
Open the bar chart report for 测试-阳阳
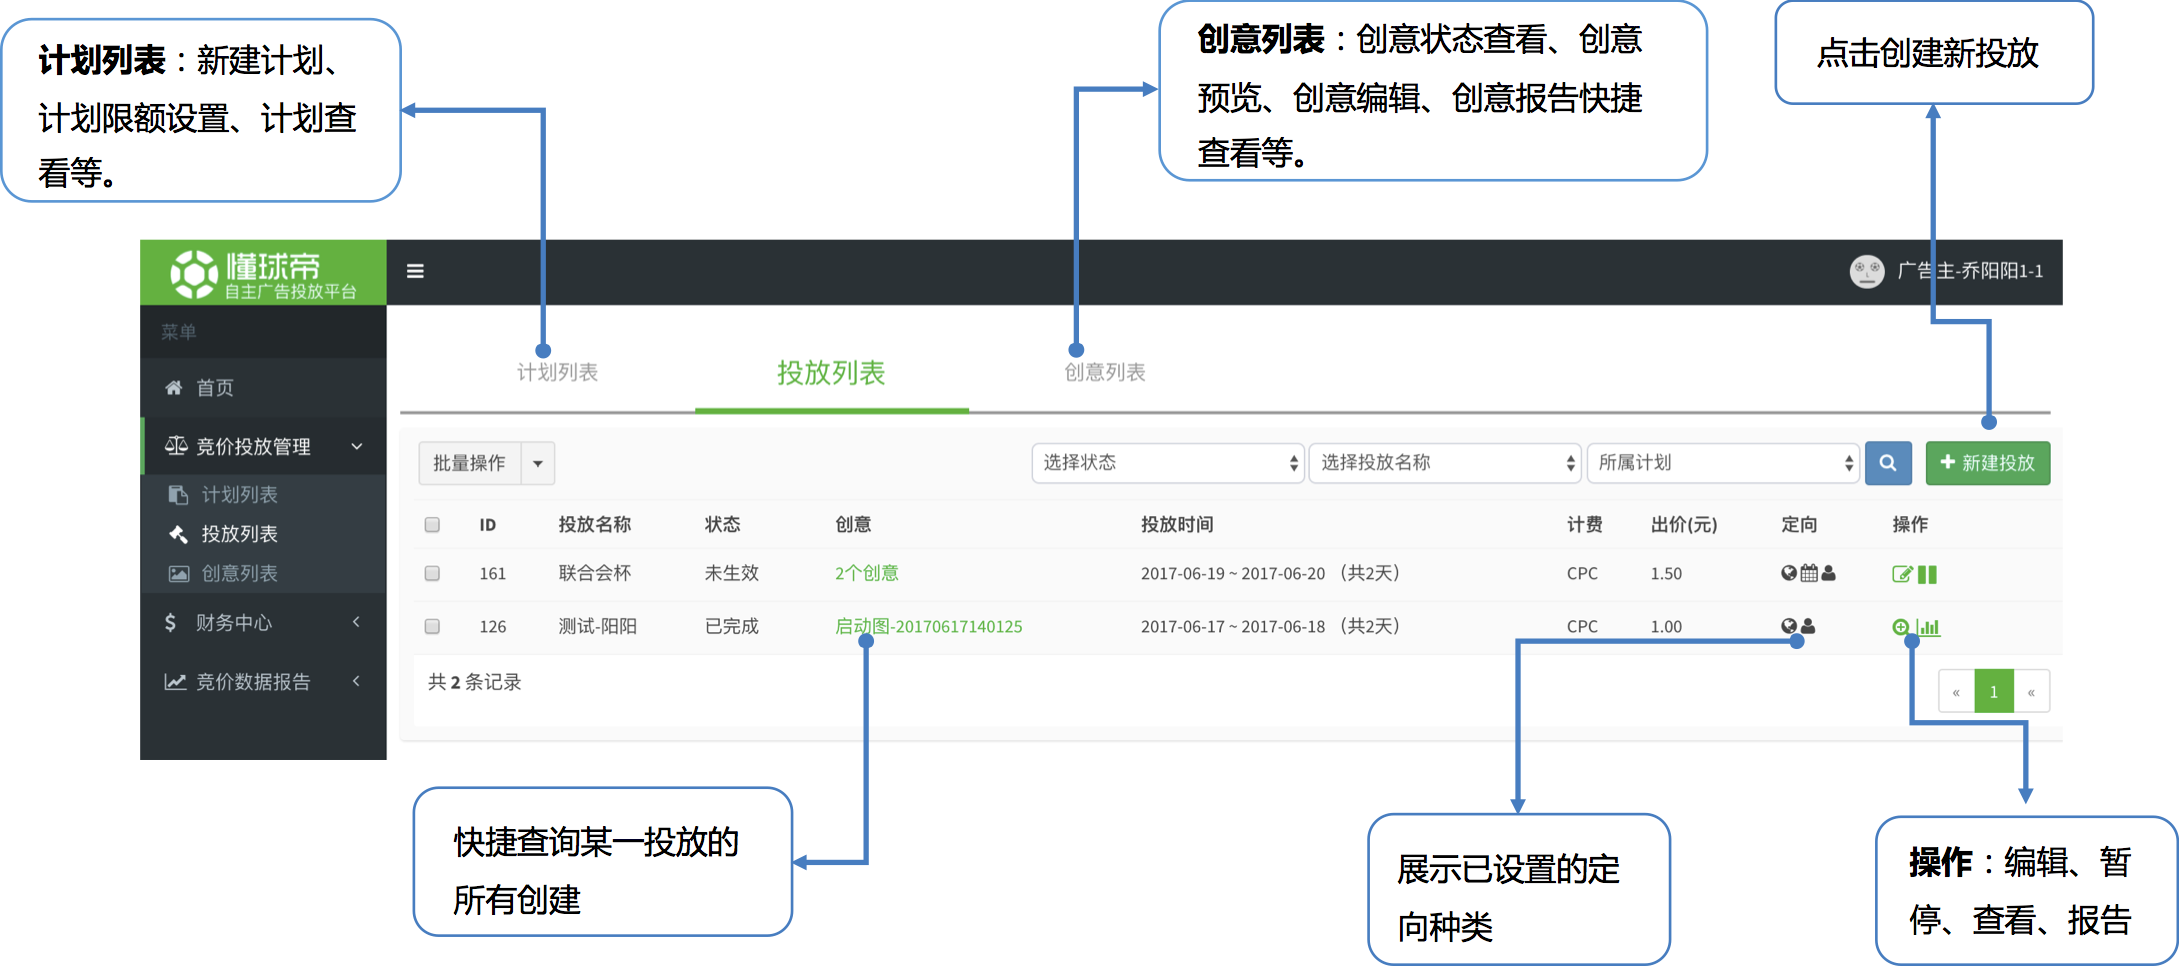coord(1928,627)
